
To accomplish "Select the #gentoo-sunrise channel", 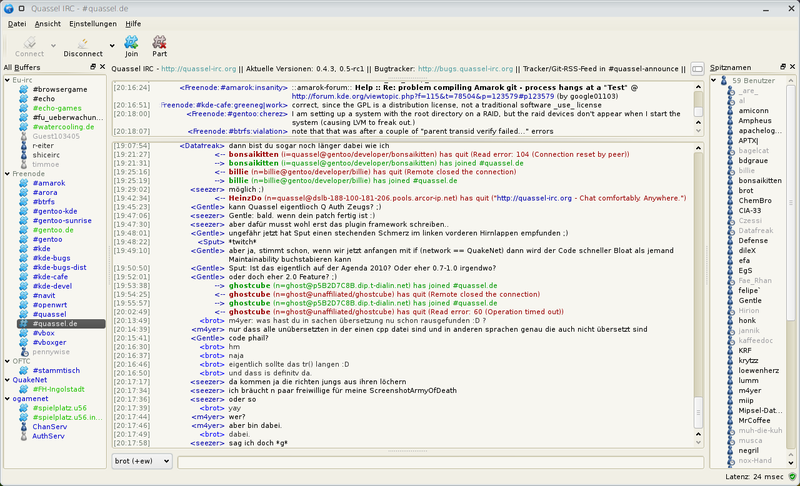I will (62, 221).
